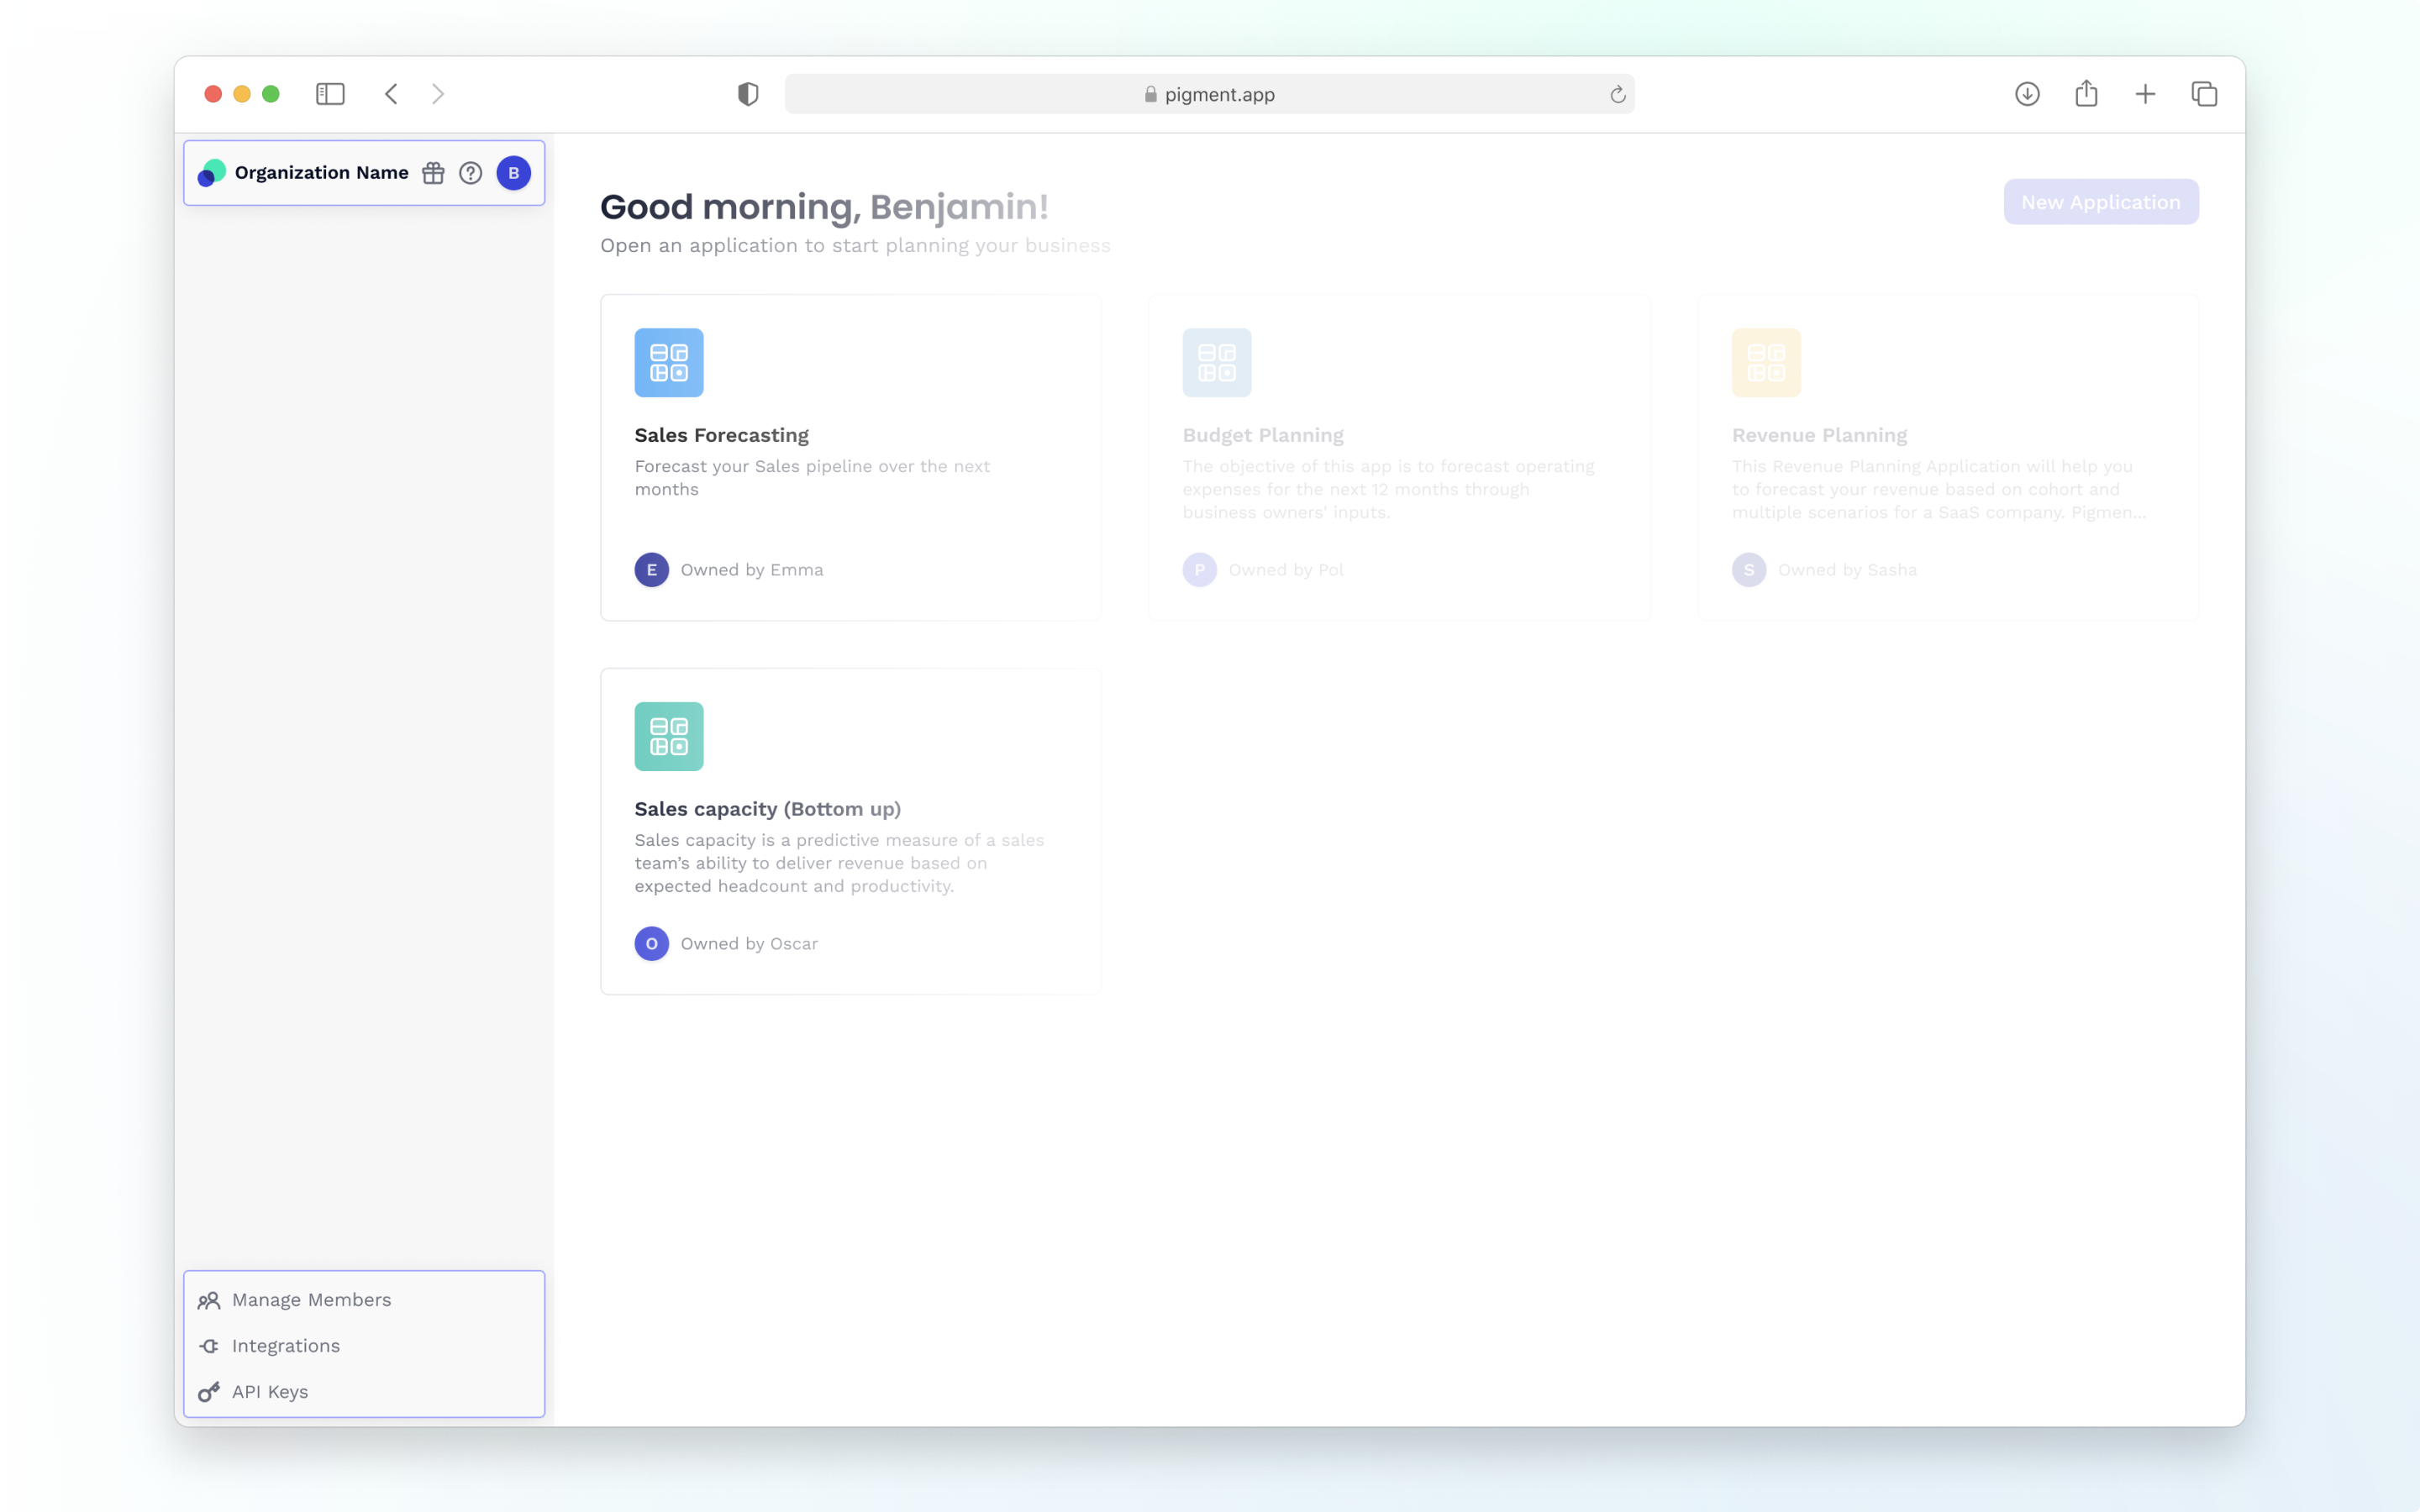
Task: Open the Benjamin 'B' profile avatar
Action: [x=514, y=173]
